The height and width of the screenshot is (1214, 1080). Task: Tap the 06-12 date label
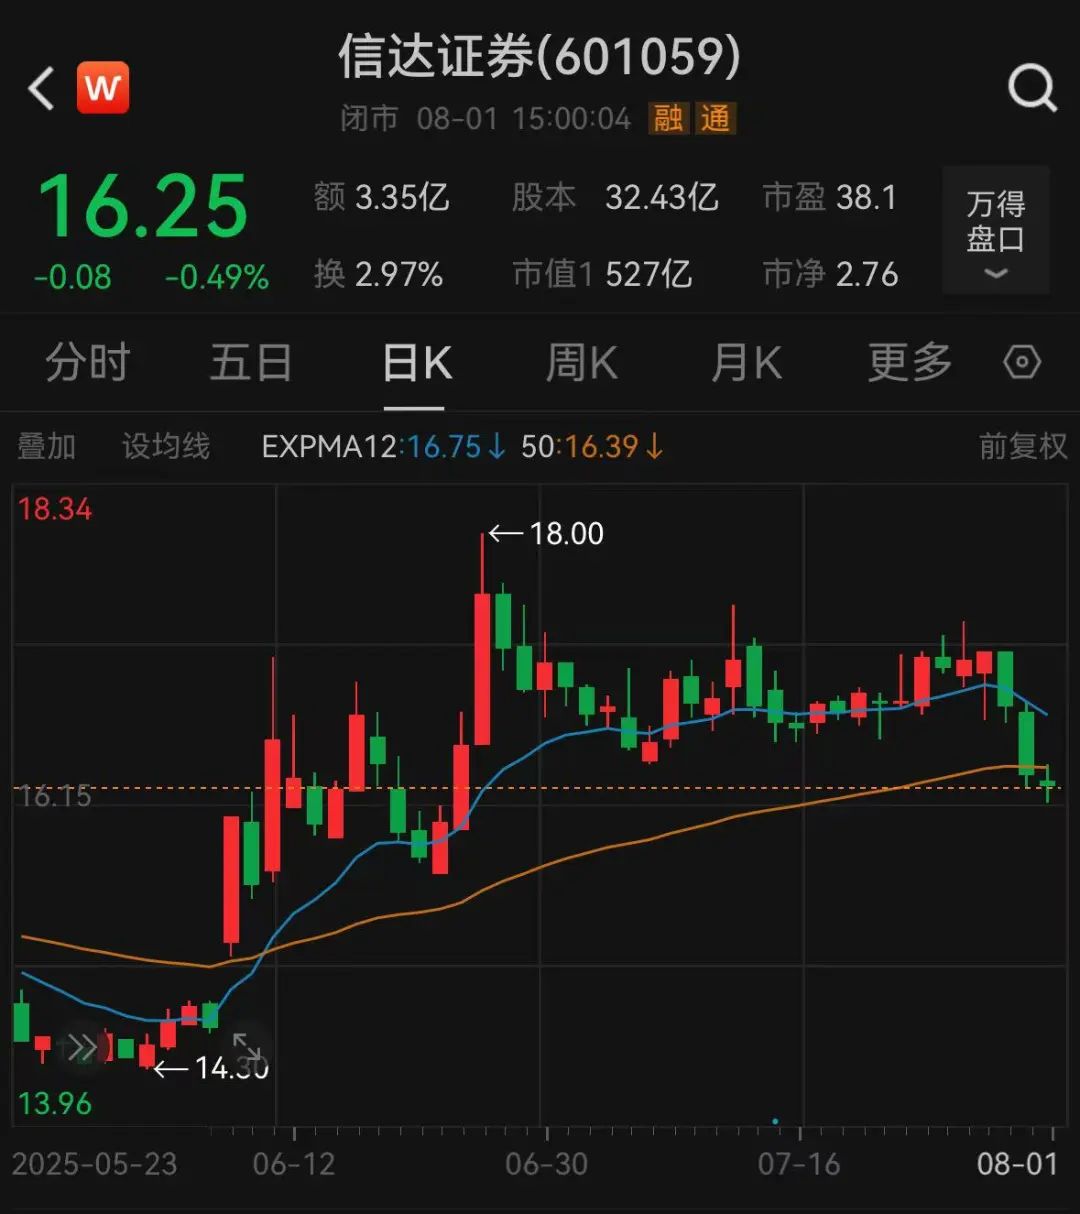tap(294, 1164)
